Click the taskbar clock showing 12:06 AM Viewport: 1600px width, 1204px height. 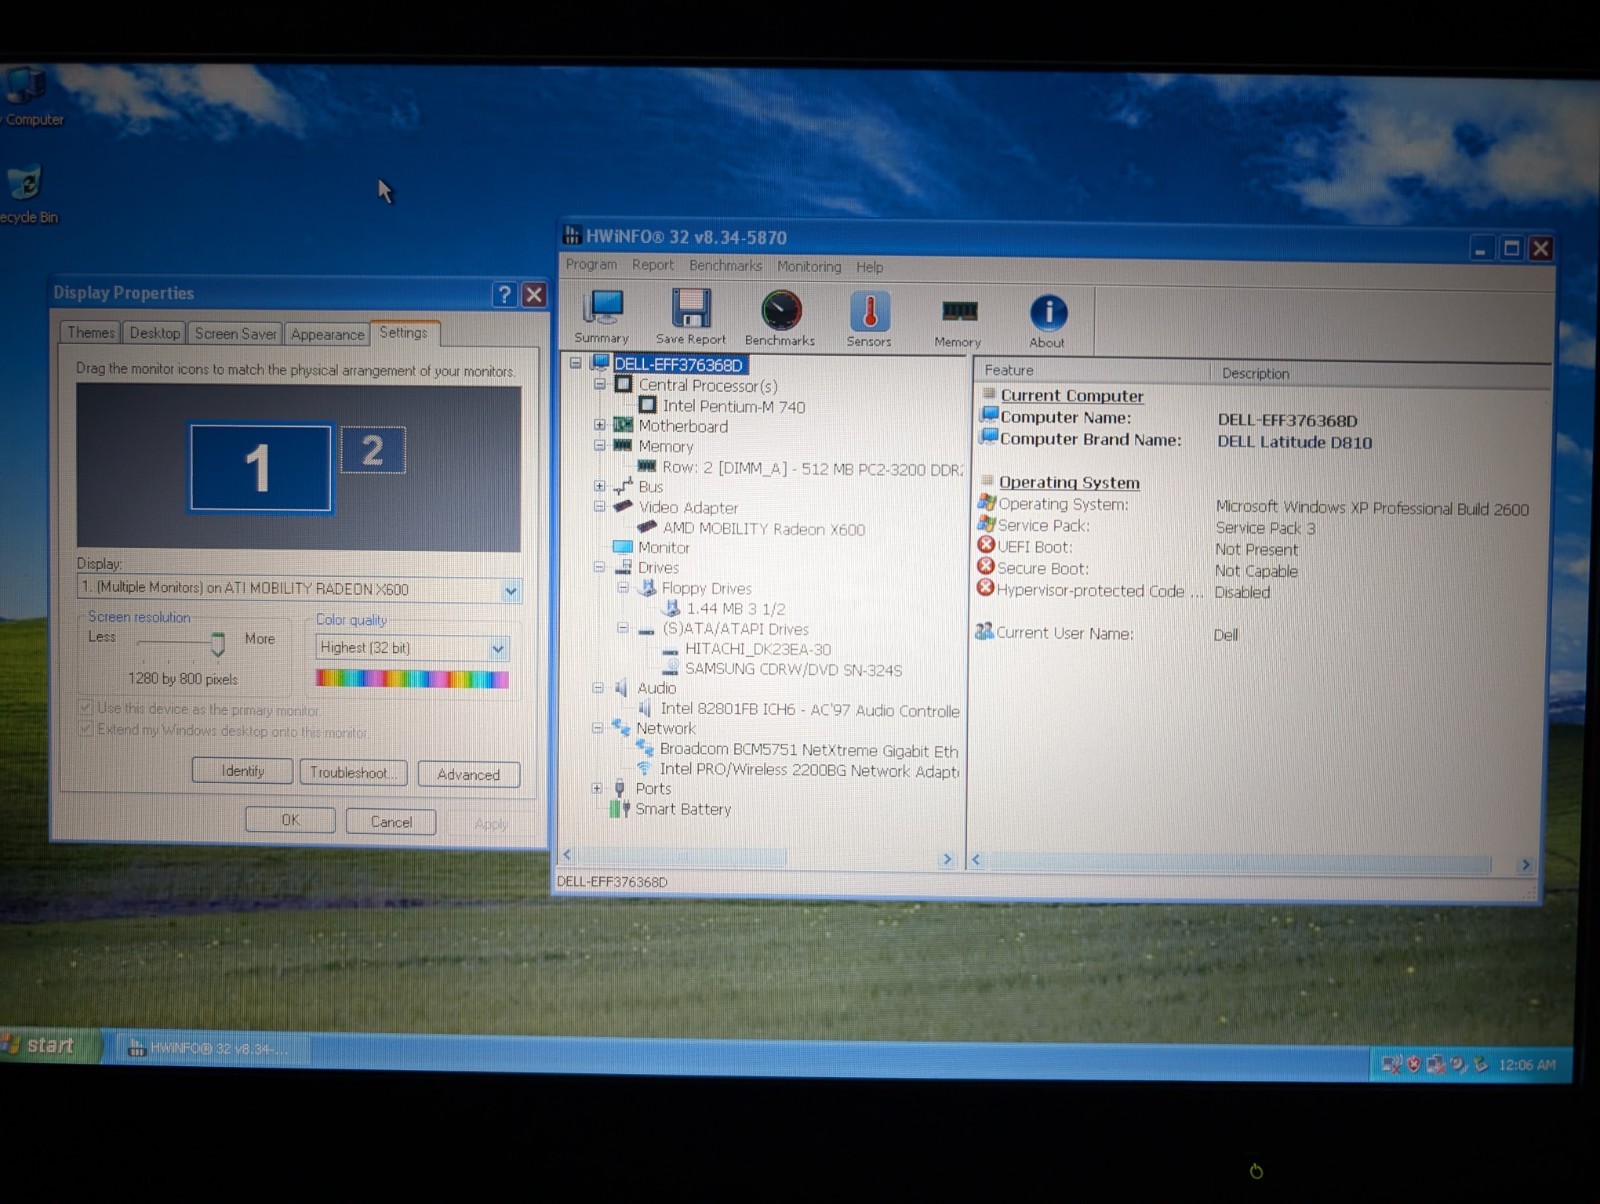pyautogui.click(x=1526, y=1065)
